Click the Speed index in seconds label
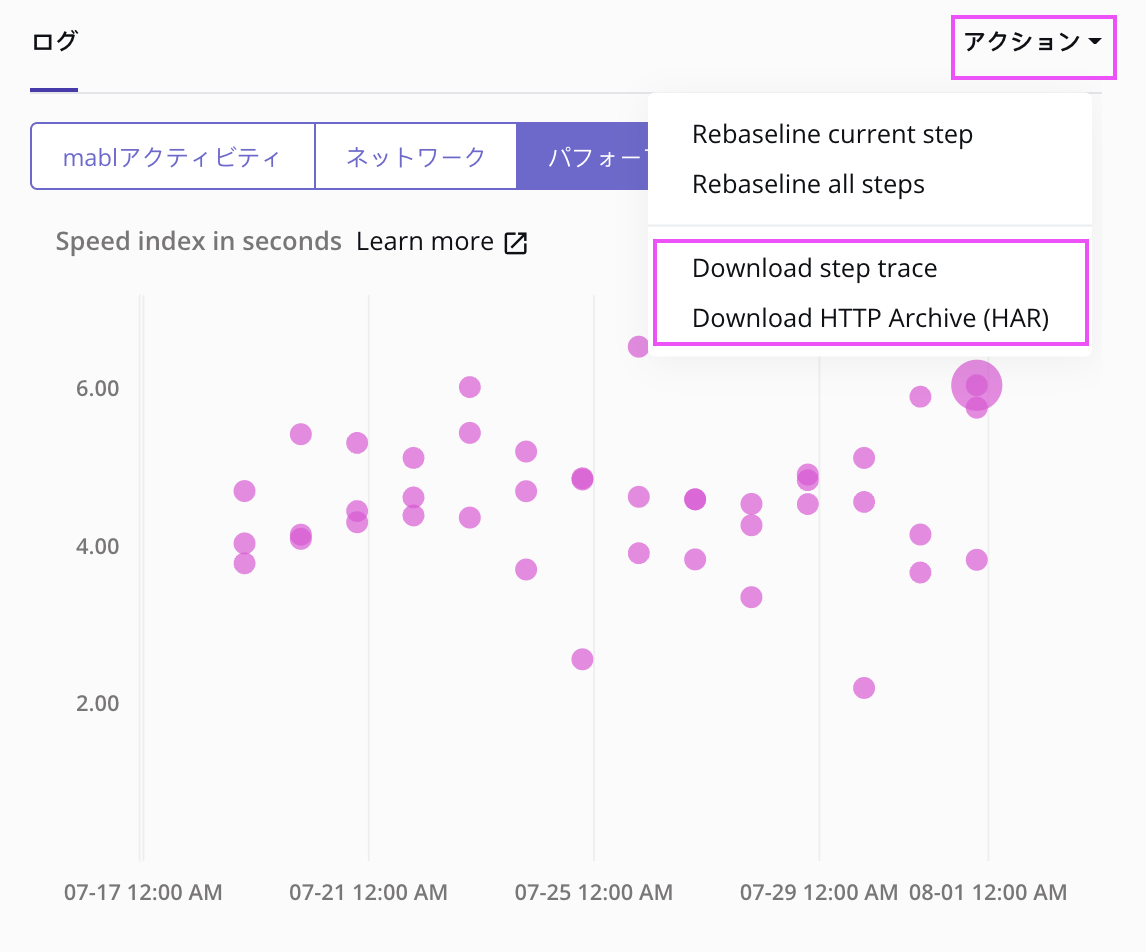 199,242
